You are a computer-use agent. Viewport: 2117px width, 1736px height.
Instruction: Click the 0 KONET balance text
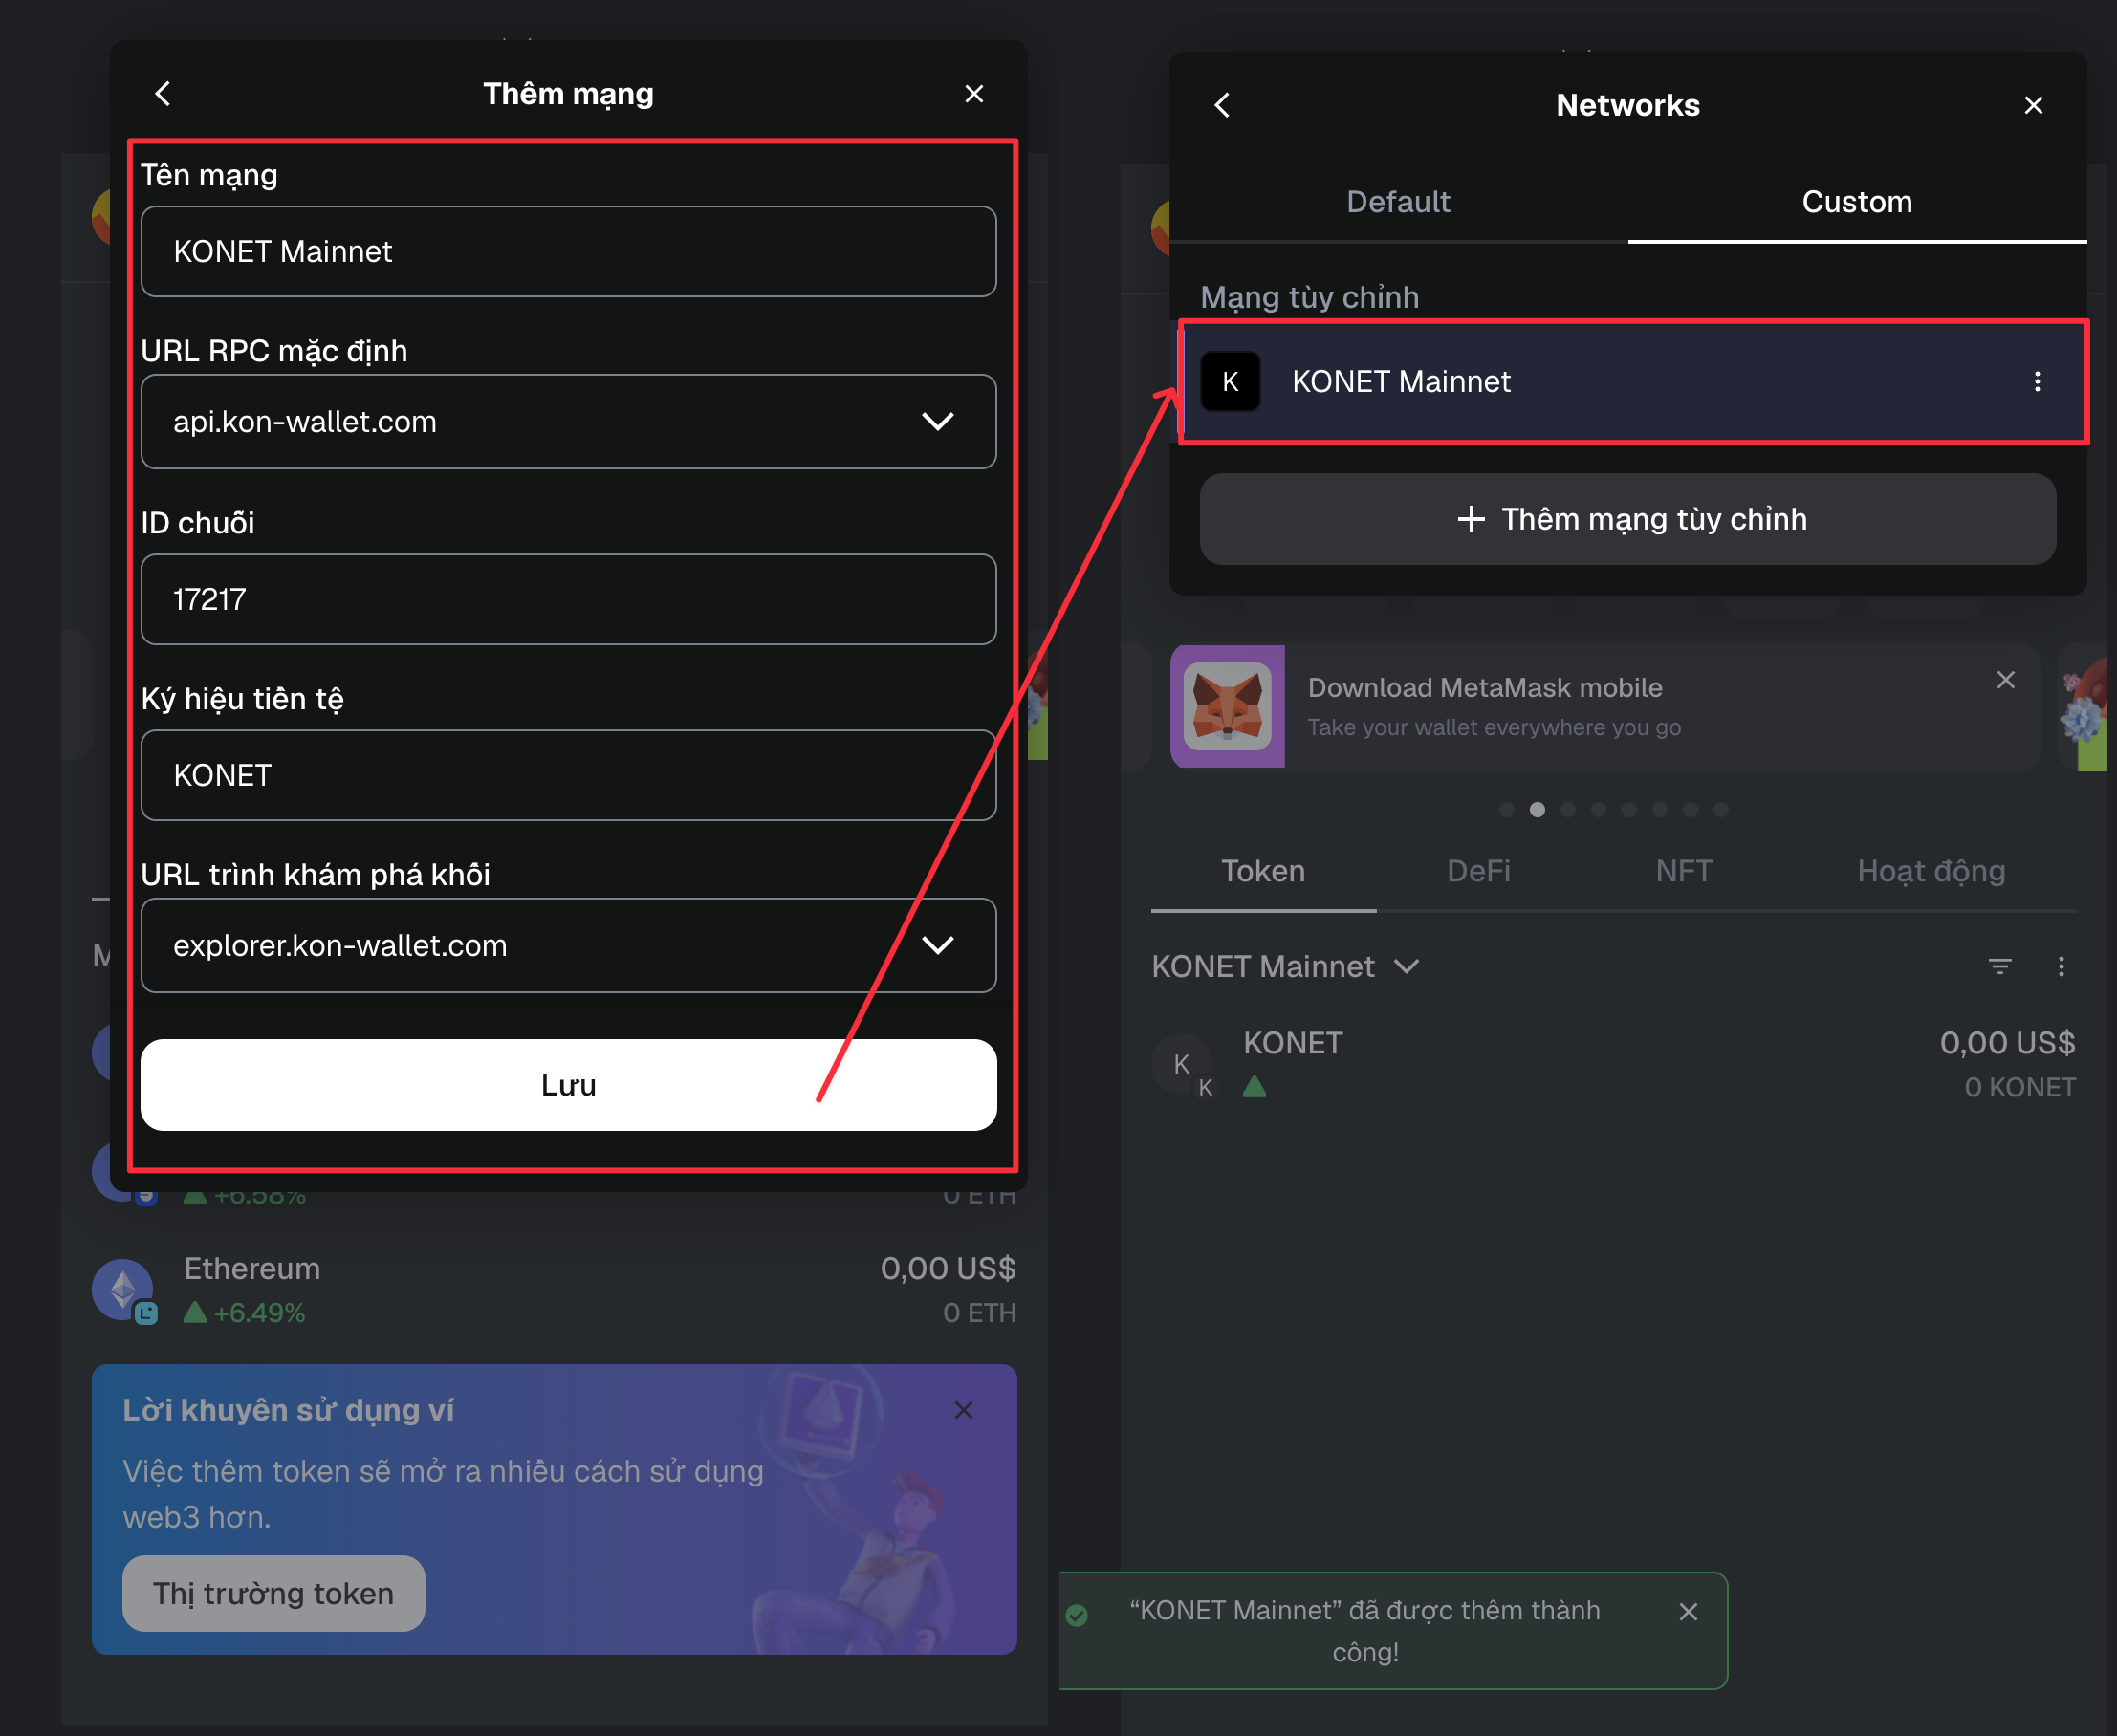pos(2020,1088)
